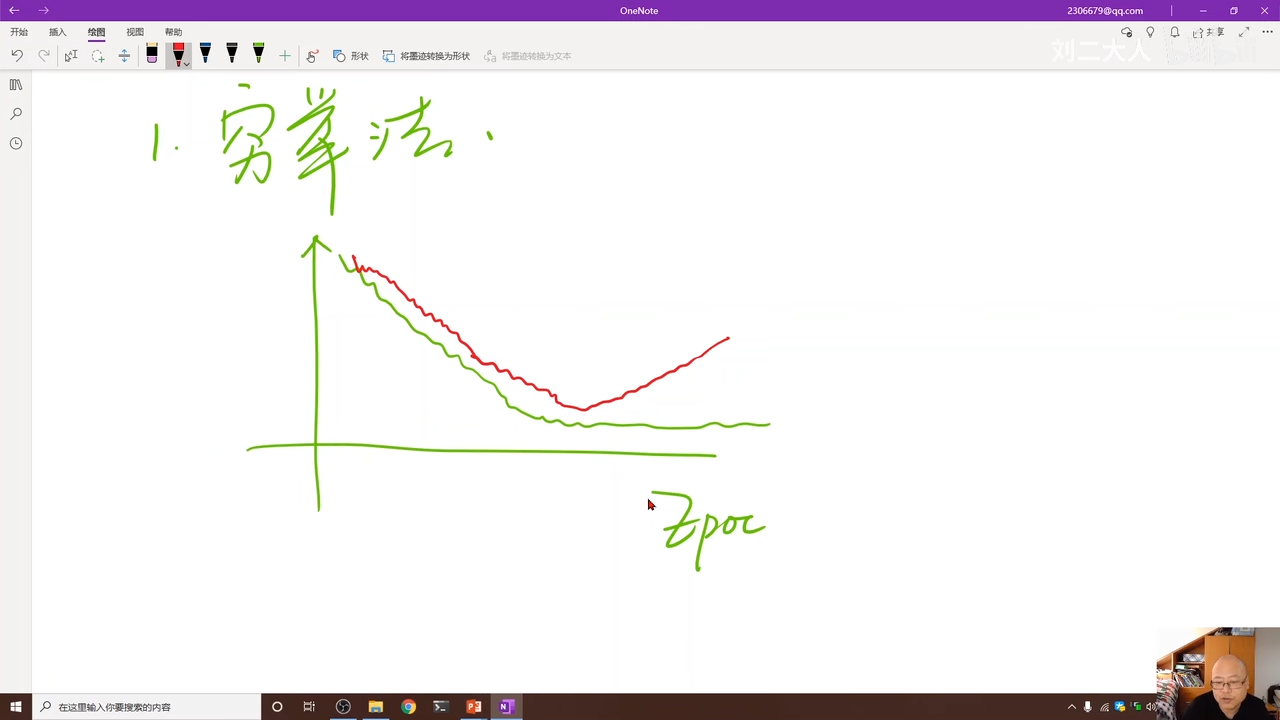Select the Objects or Type Text cursor tool
Screen dimensions: 1280x720
[x=71, y=56]
